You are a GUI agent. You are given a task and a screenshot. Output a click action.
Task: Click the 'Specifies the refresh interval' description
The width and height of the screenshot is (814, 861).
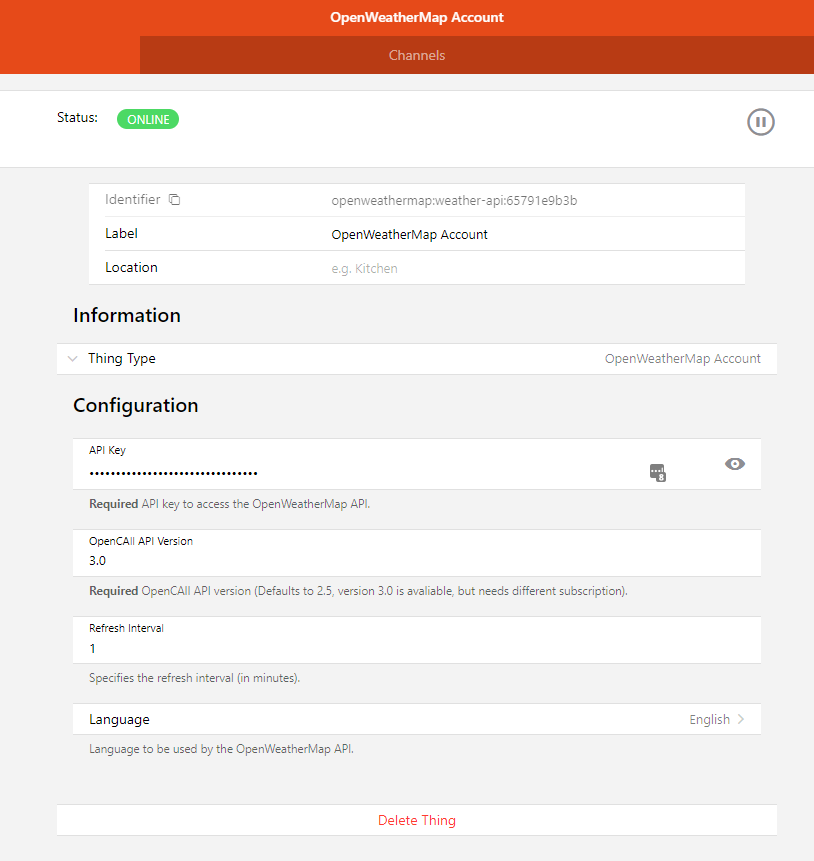(194, 678)
